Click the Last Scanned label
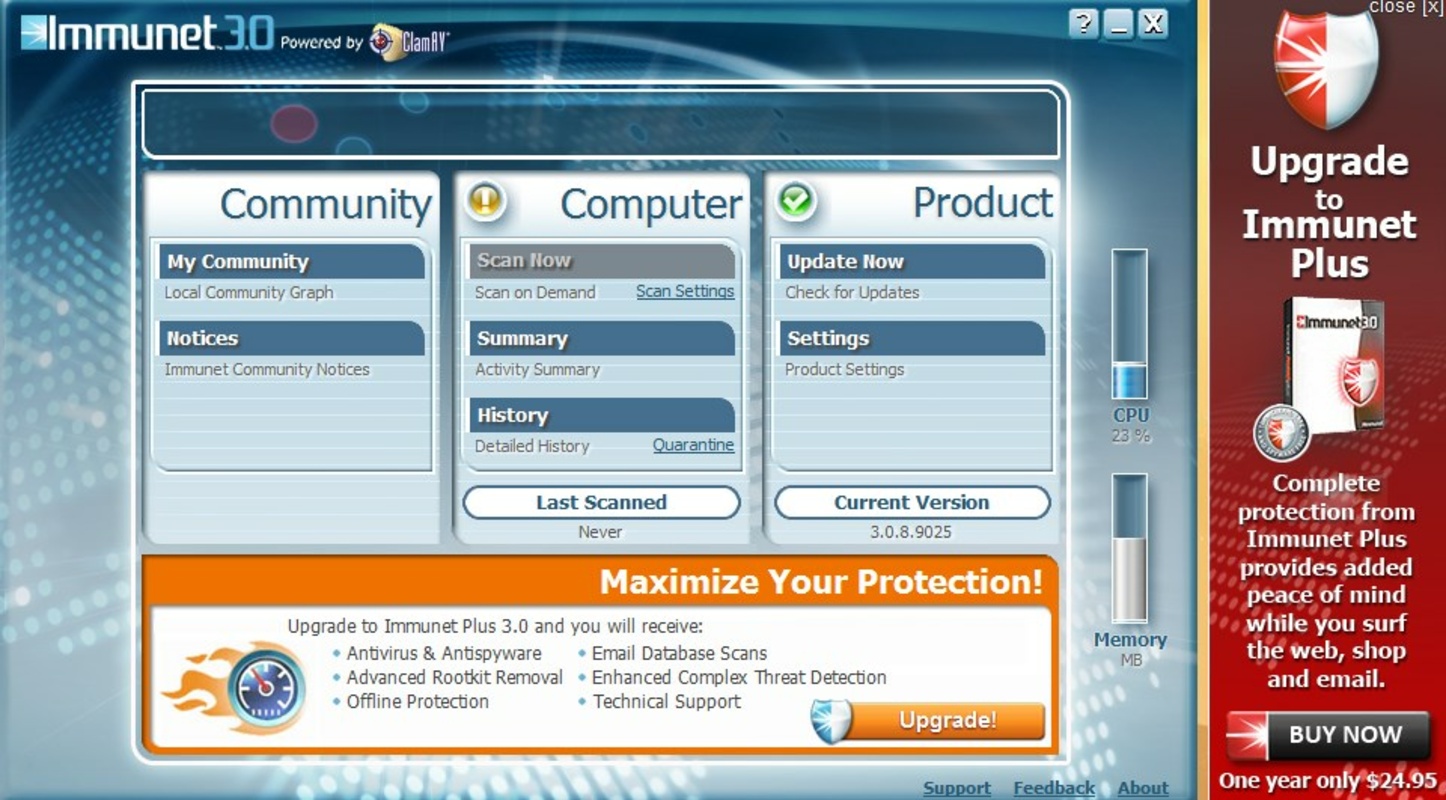Image resolution: width=1446 pixels, height=800 pixels. pos(601,502)
